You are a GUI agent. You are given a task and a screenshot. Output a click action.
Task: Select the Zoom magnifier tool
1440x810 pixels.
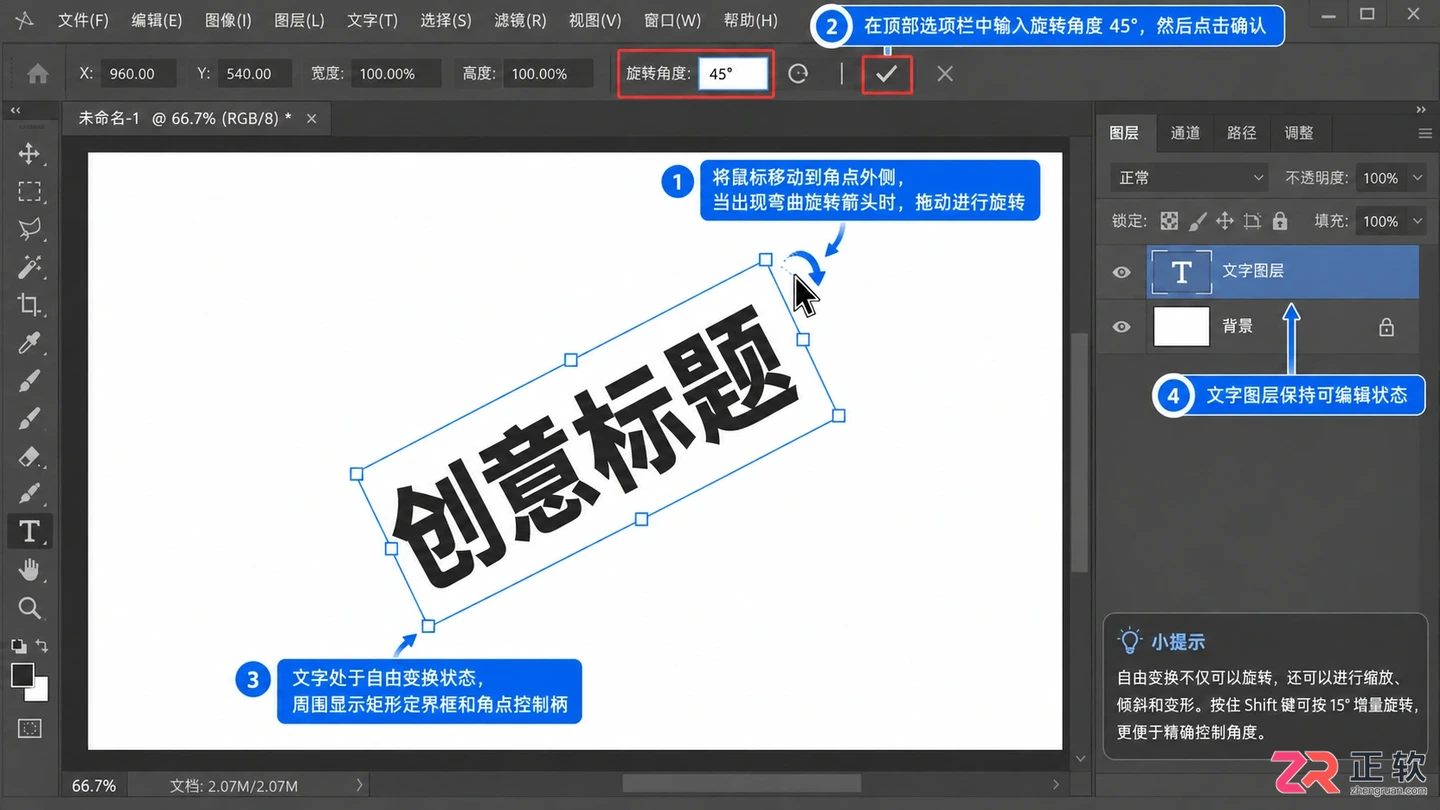(29, 608)
